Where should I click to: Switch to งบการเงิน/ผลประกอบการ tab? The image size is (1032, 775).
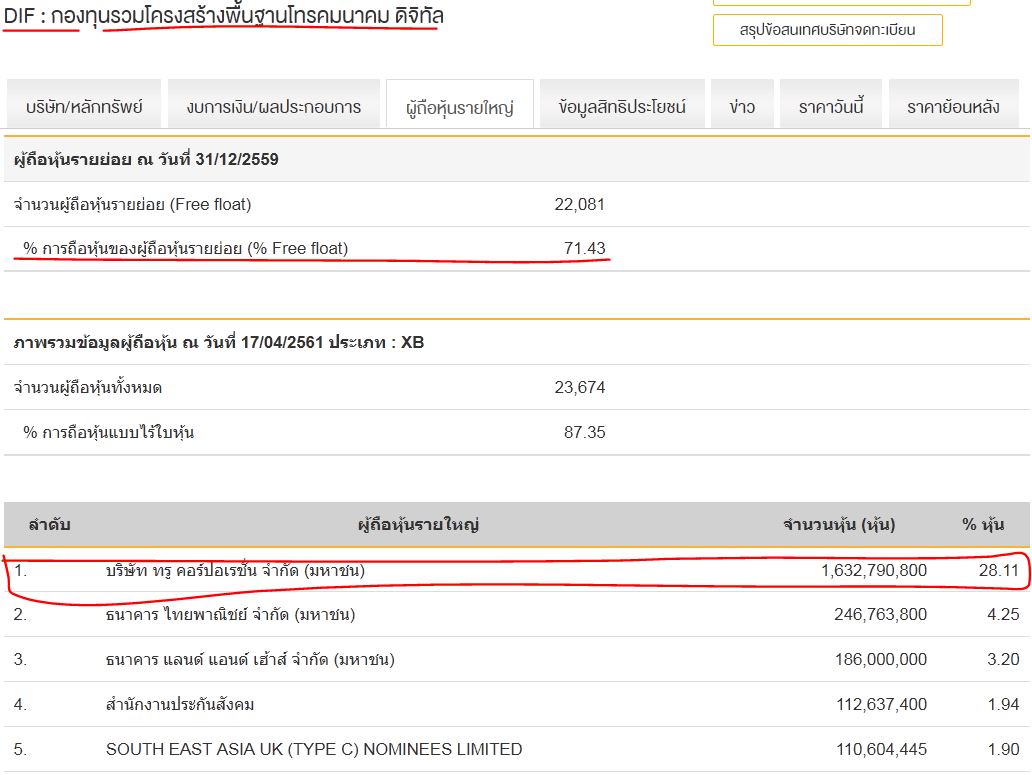click(274, 104)
